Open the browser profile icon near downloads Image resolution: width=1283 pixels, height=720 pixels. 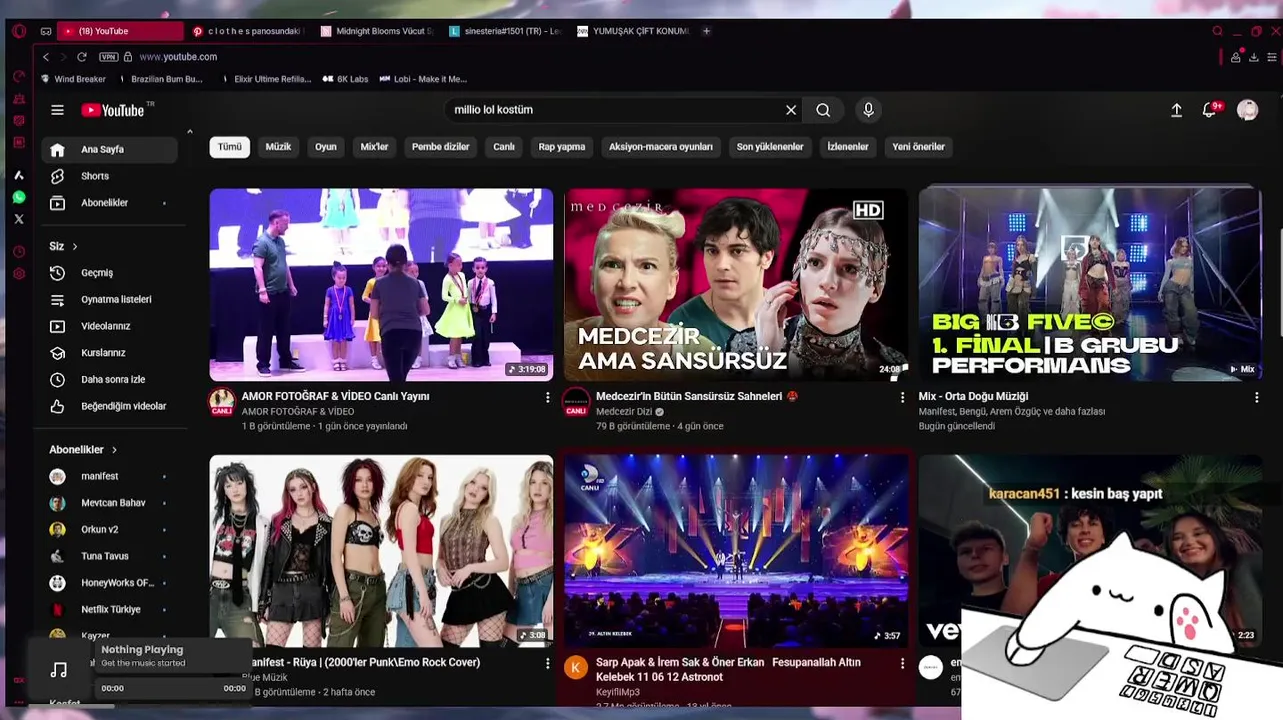1236,57
